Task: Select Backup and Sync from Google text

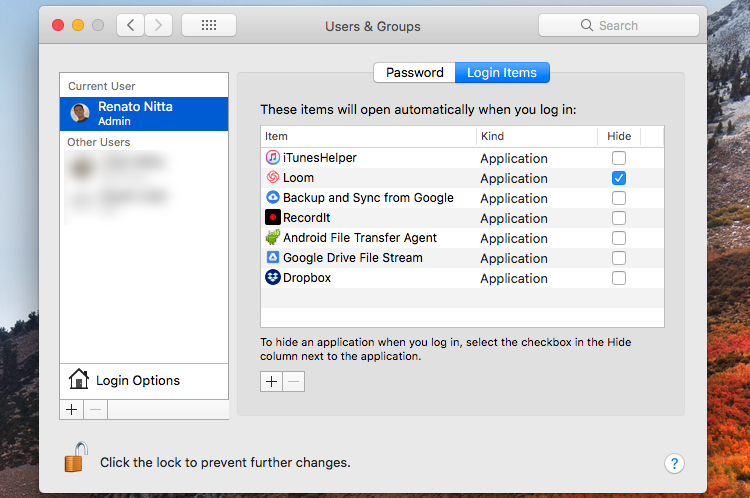Action: tap(368, 198)
